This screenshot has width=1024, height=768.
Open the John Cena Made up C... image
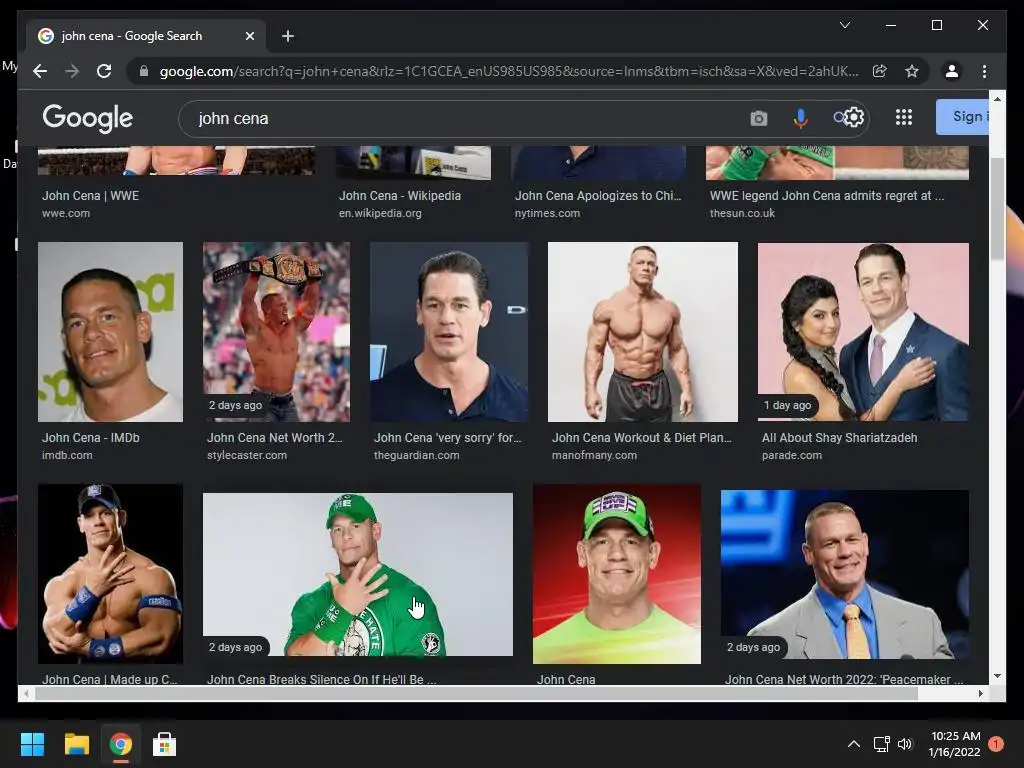(x=110, y=573)
